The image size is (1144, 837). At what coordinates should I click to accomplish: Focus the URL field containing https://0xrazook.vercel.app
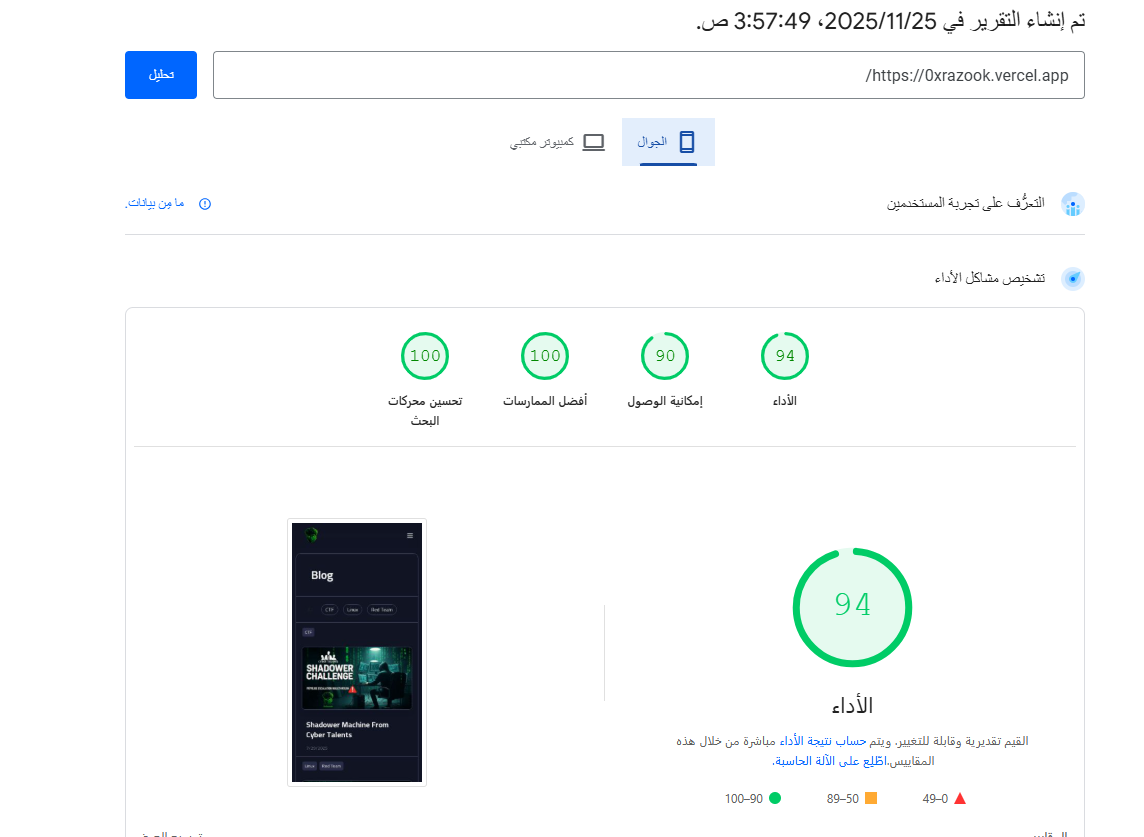tap(649, 74)
